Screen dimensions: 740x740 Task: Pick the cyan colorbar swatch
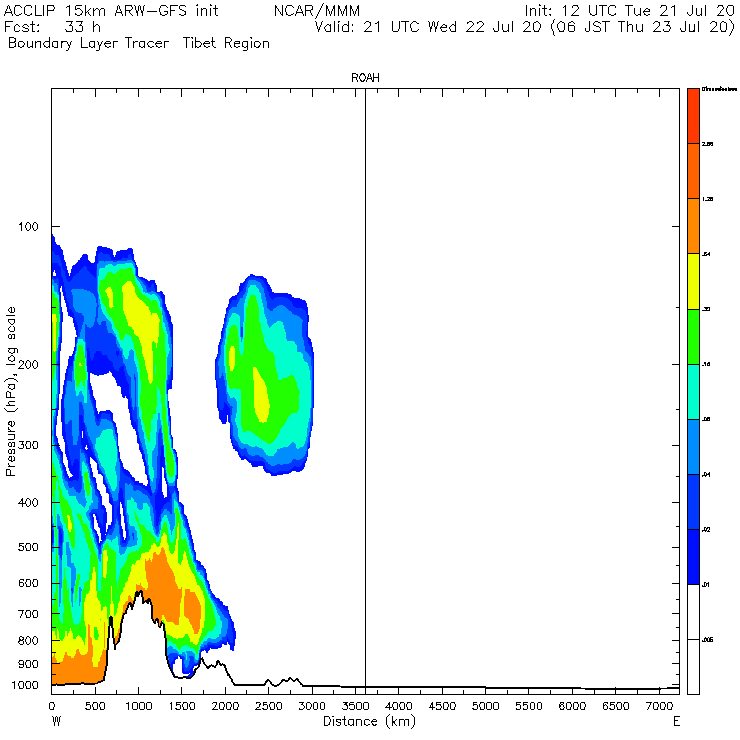point(693,392)
